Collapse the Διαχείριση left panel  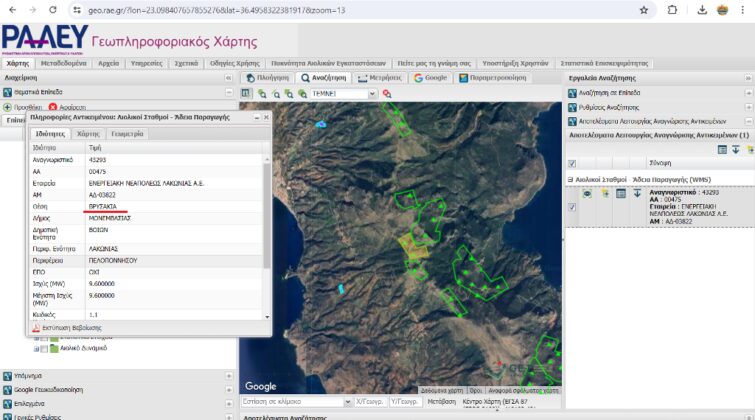pyautogui.click(x=228, y=78)
